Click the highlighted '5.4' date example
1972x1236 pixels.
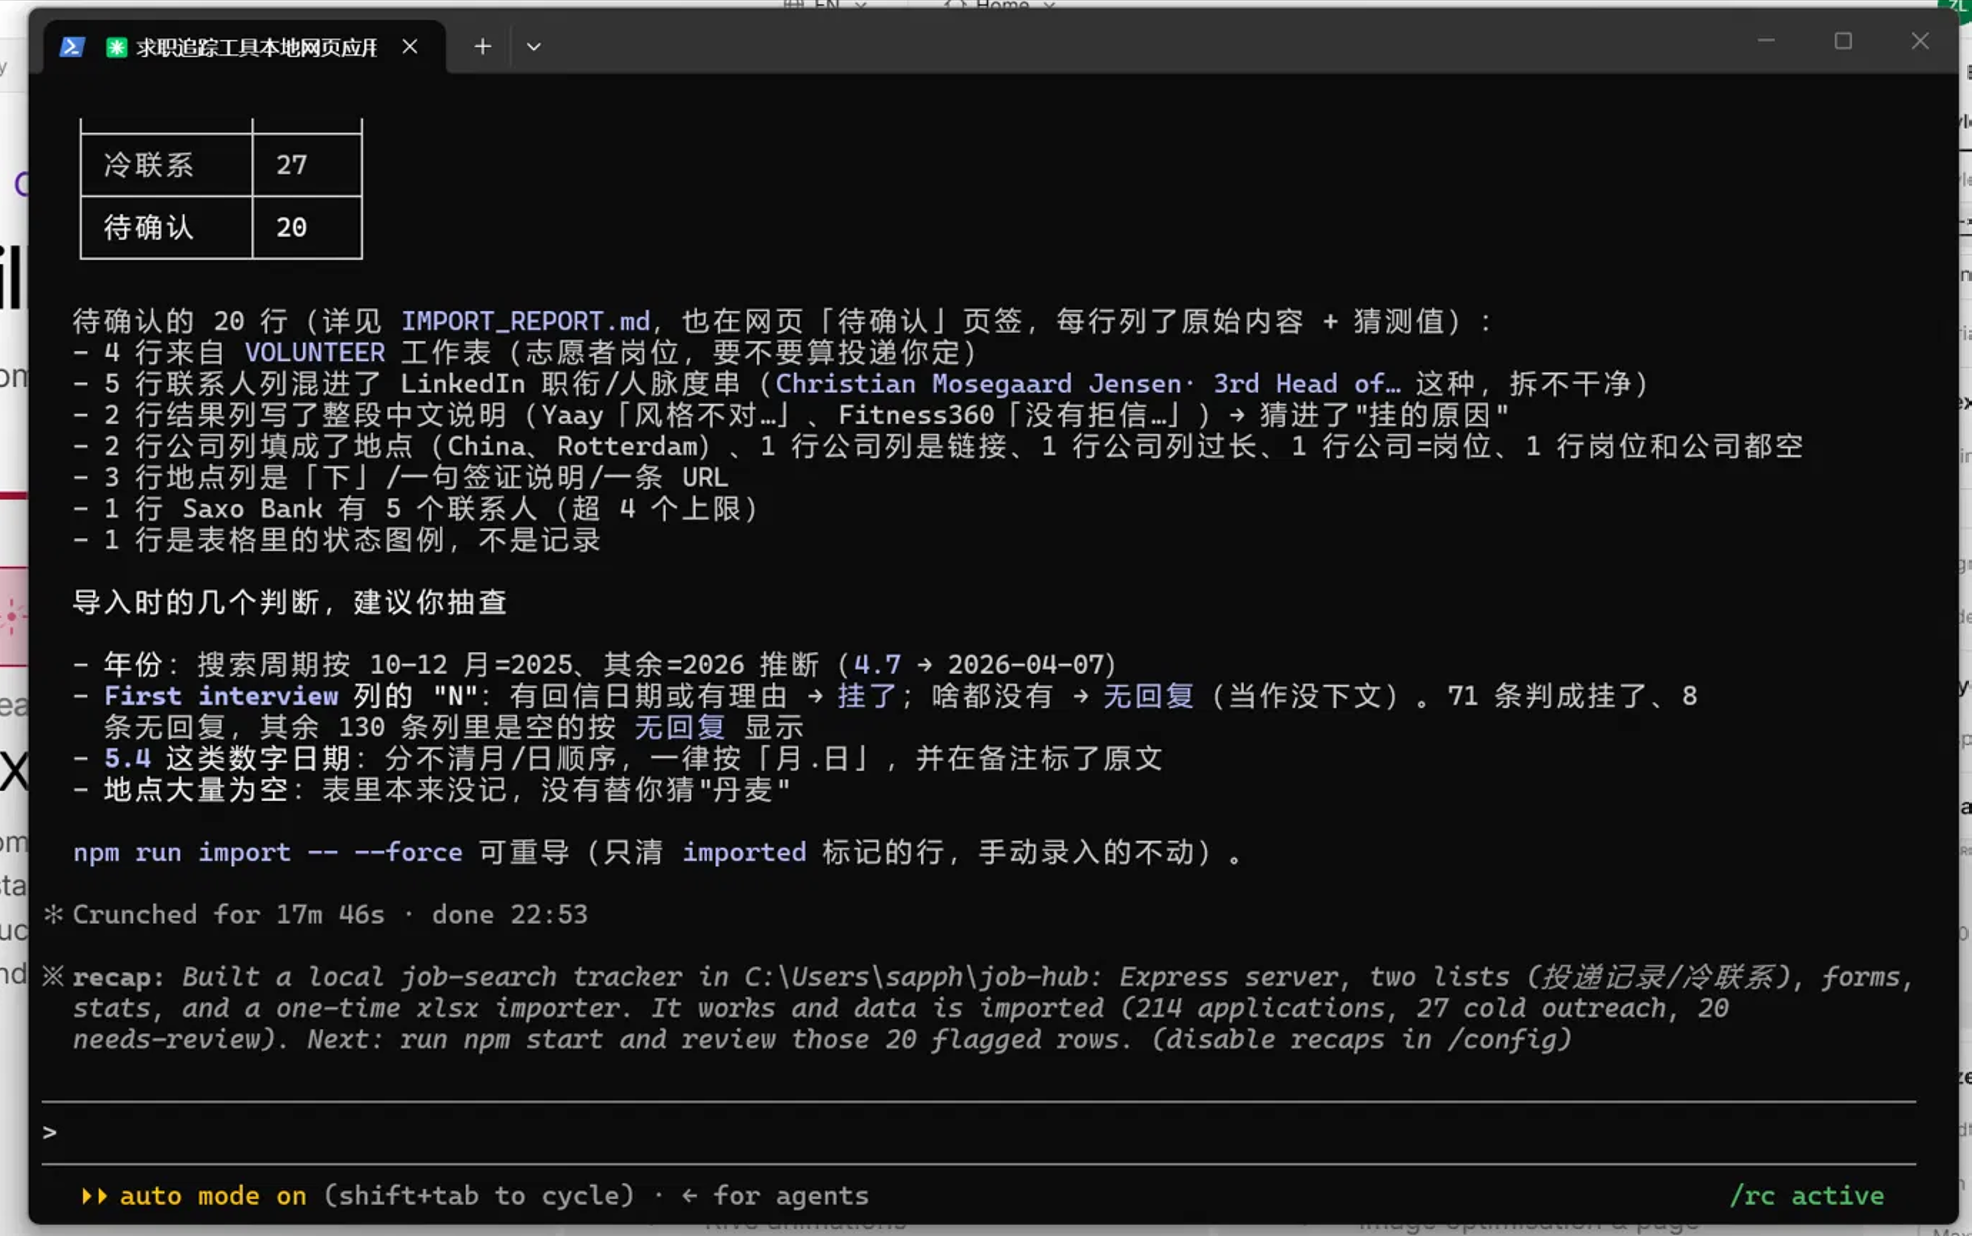[127, 758]
